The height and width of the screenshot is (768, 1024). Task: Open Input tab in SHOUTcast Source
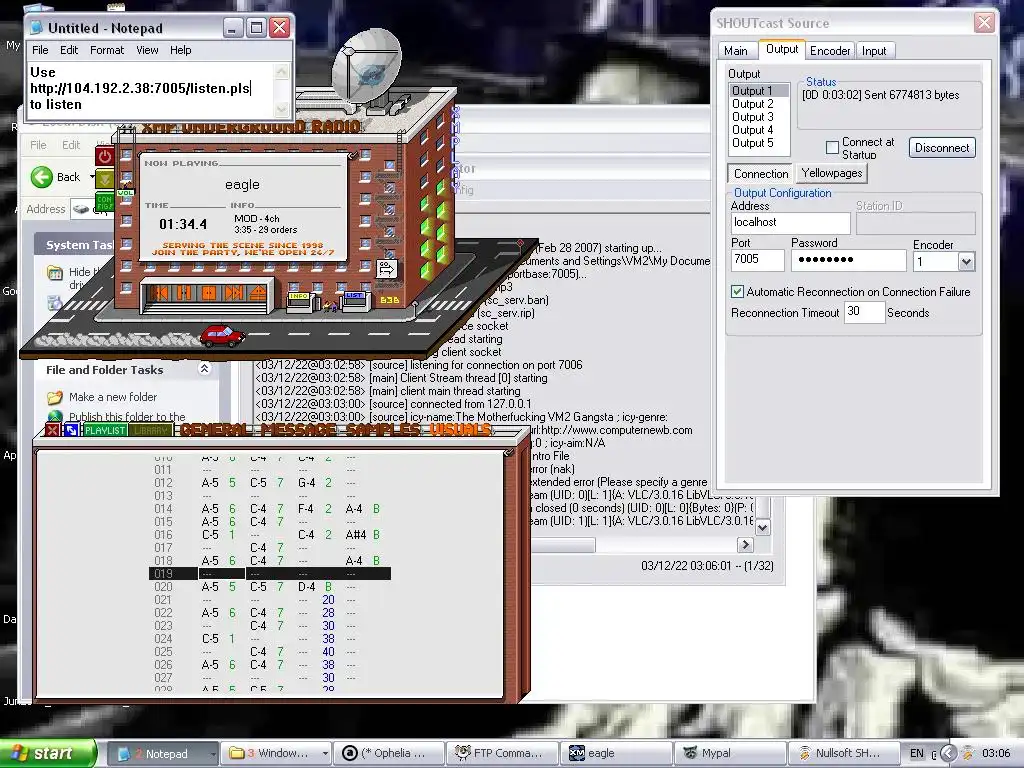874,51
